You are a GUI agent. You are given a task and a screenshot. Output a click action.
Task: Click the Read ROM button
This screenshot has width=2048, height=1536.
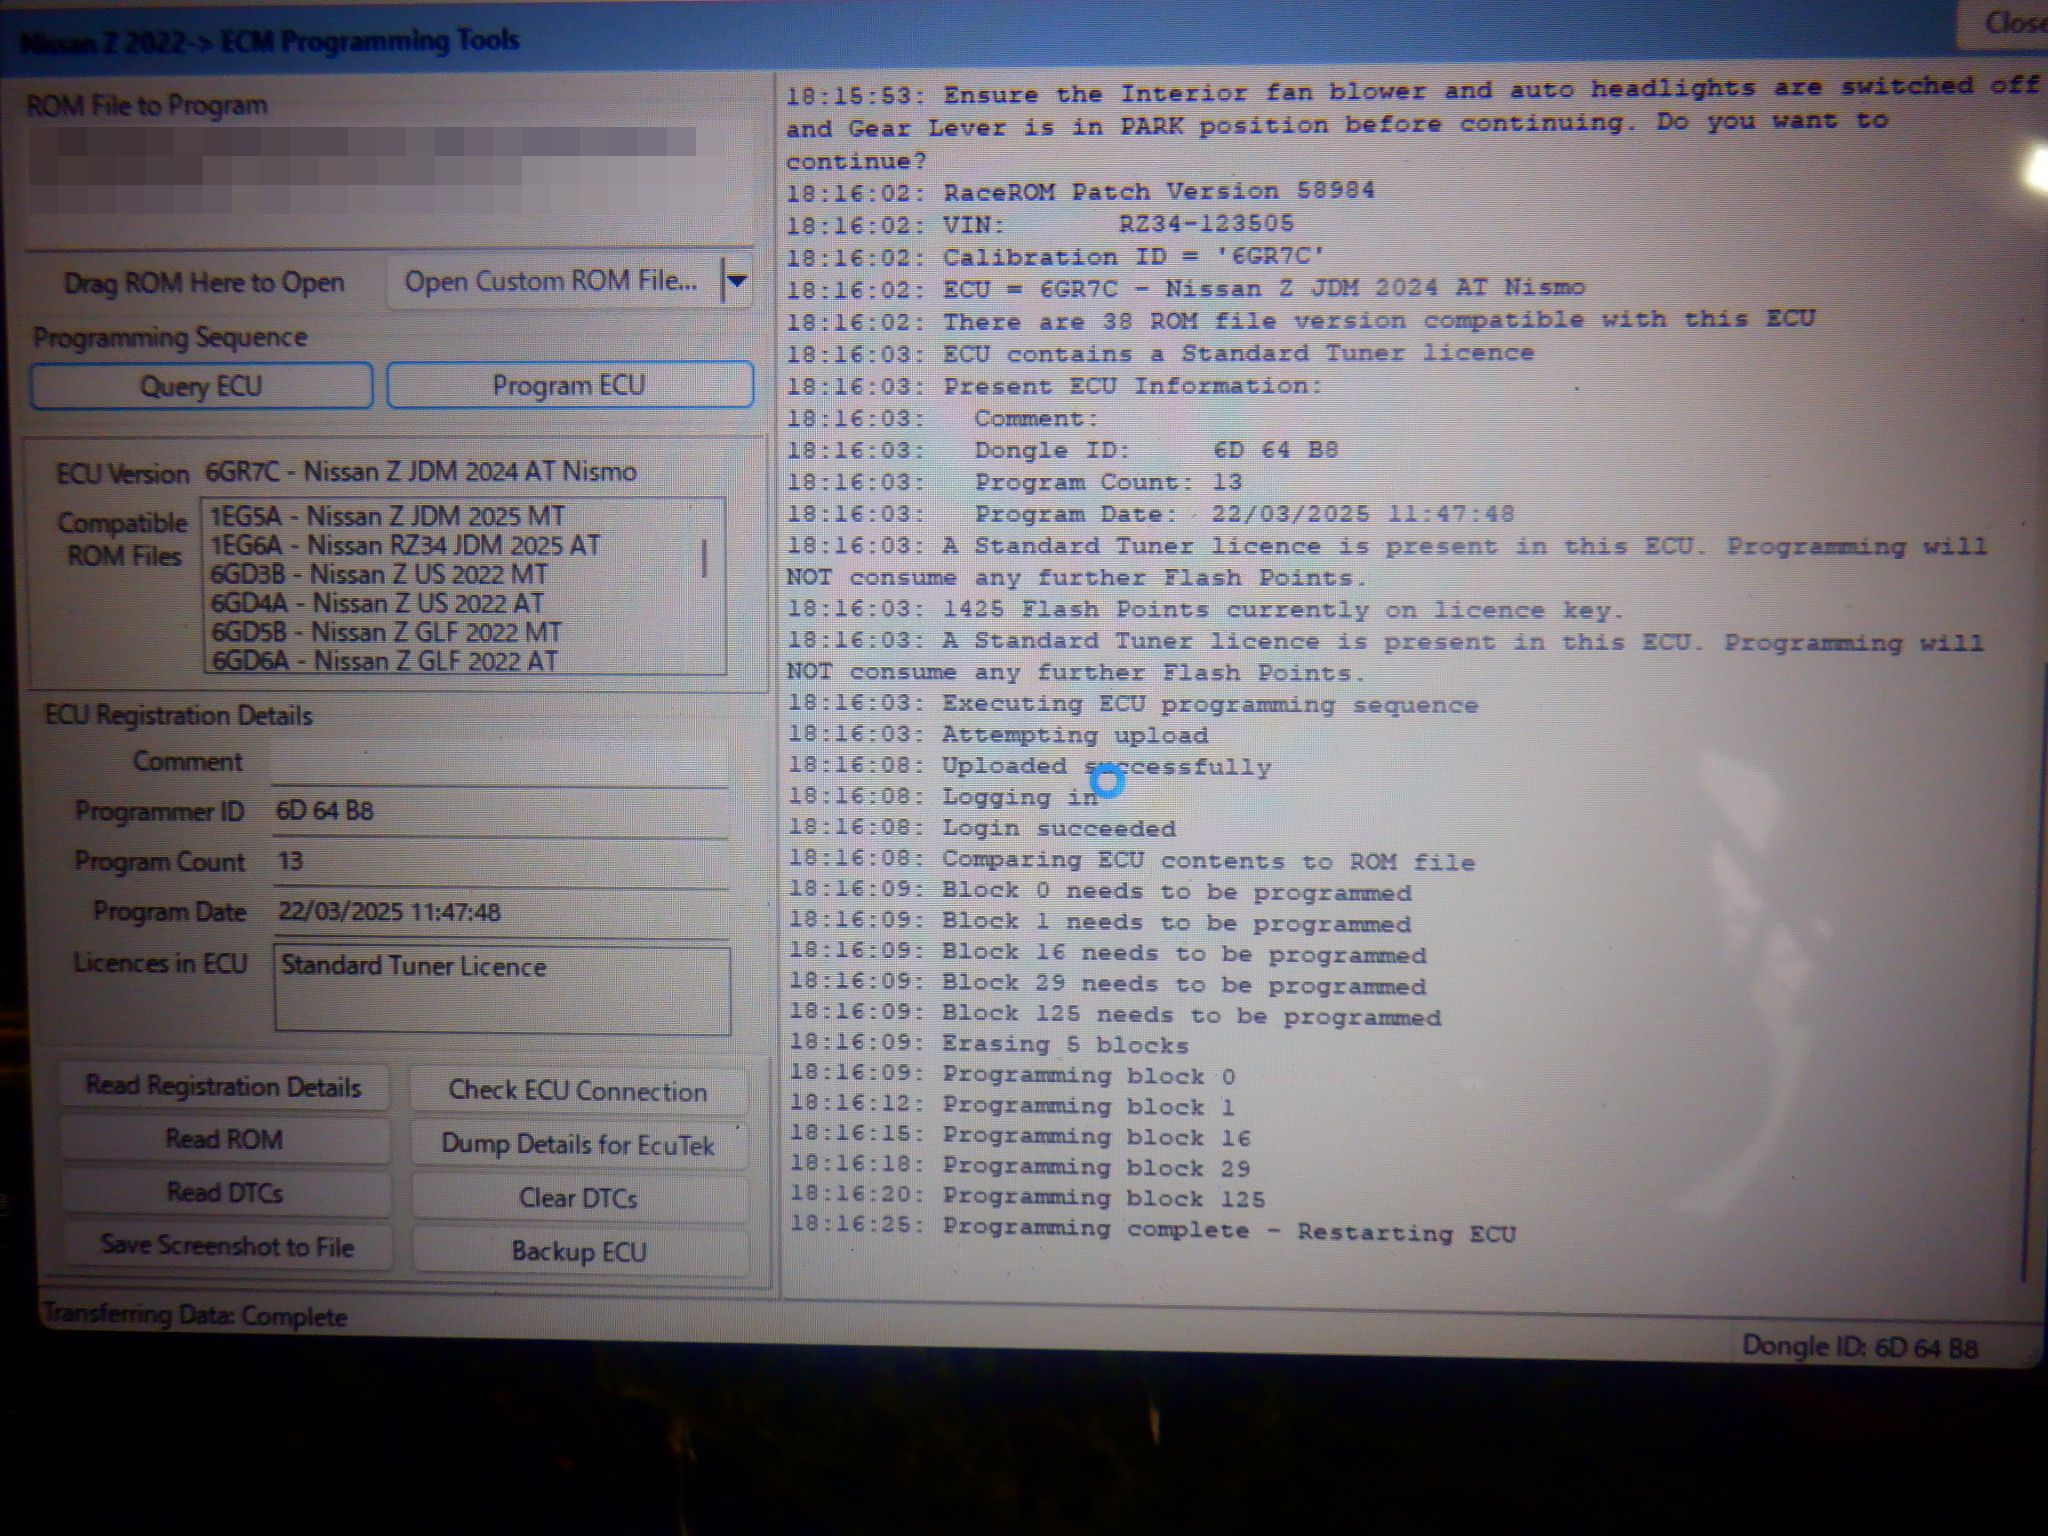tap(223, 1140)
